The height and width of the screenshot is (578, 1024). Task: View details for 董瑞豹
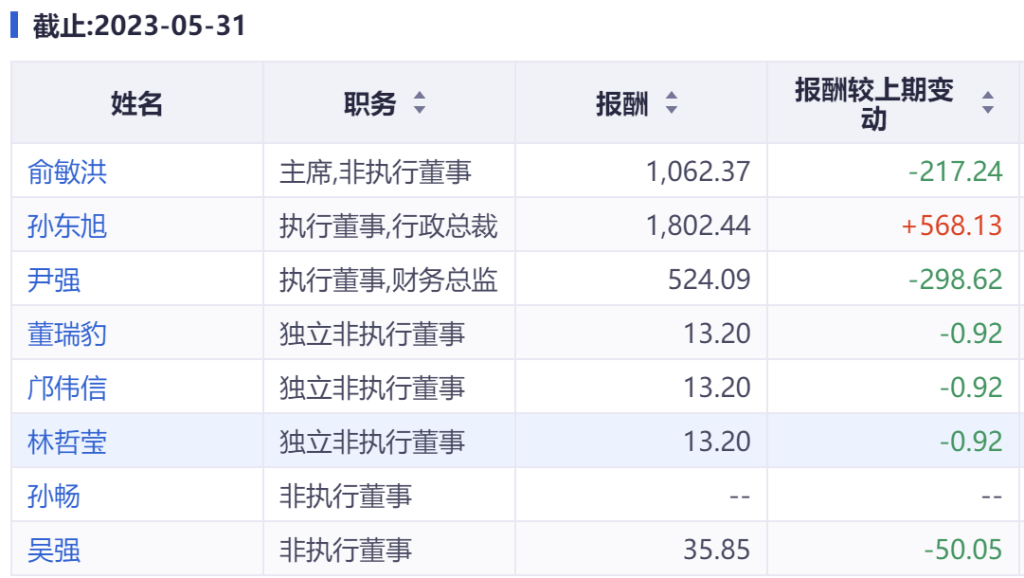click(67, 334)
